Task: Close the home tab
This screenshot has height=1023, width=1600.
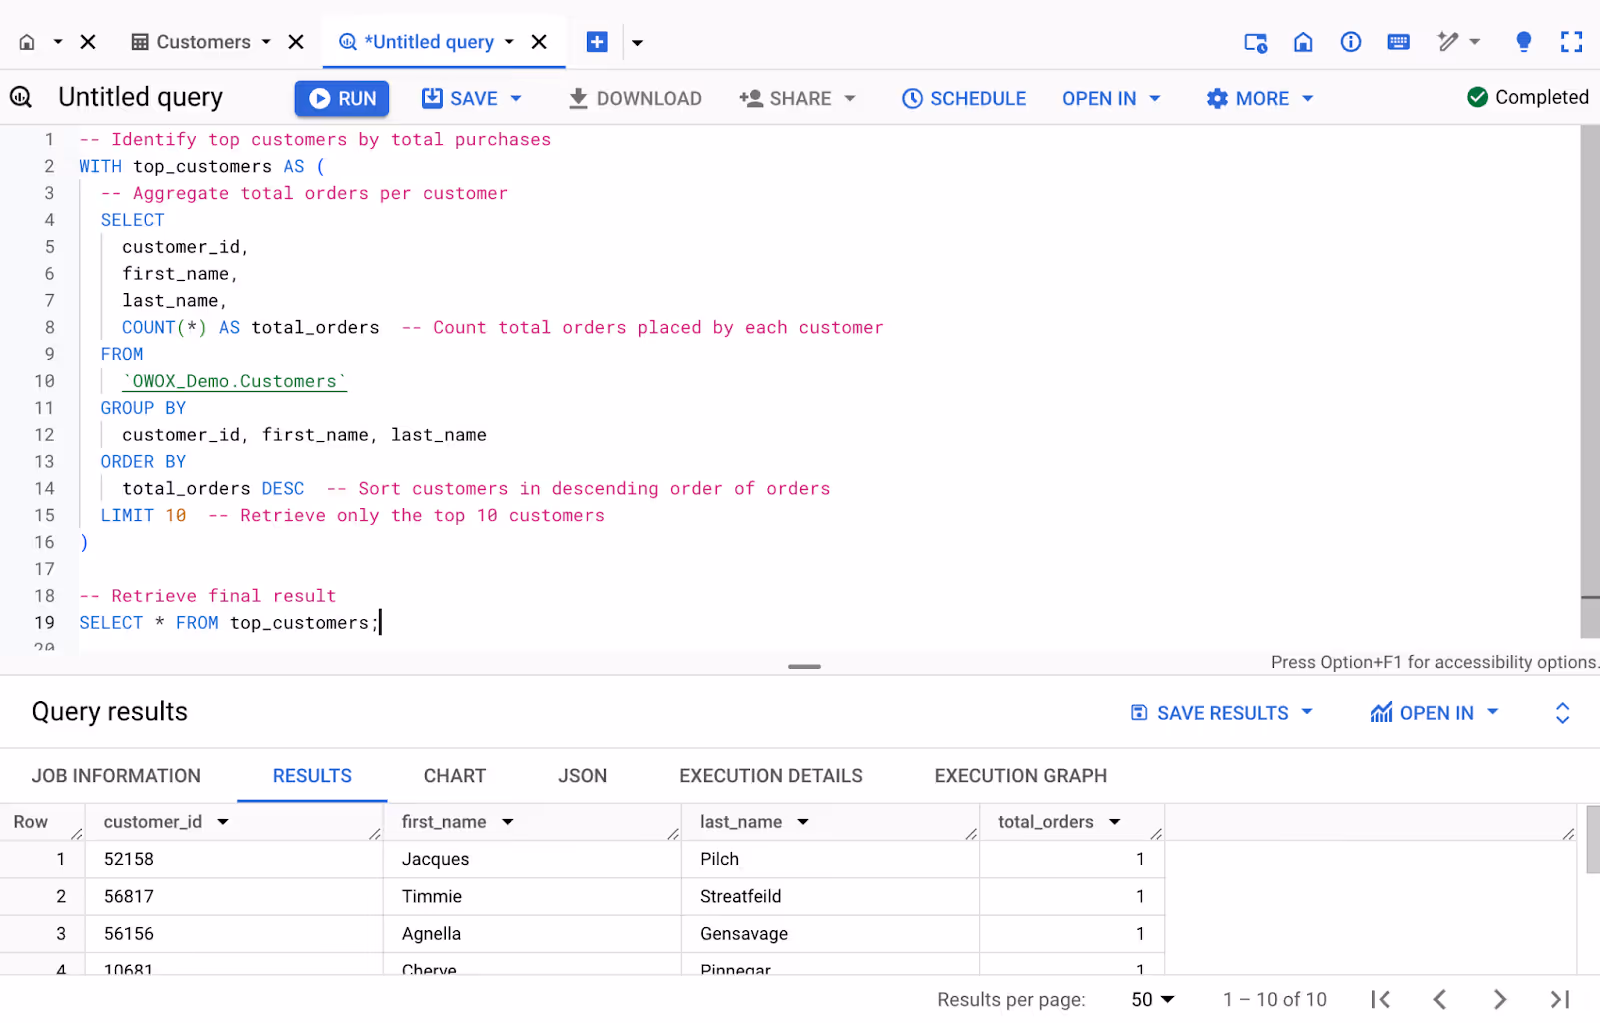Action: pos(88,42)
